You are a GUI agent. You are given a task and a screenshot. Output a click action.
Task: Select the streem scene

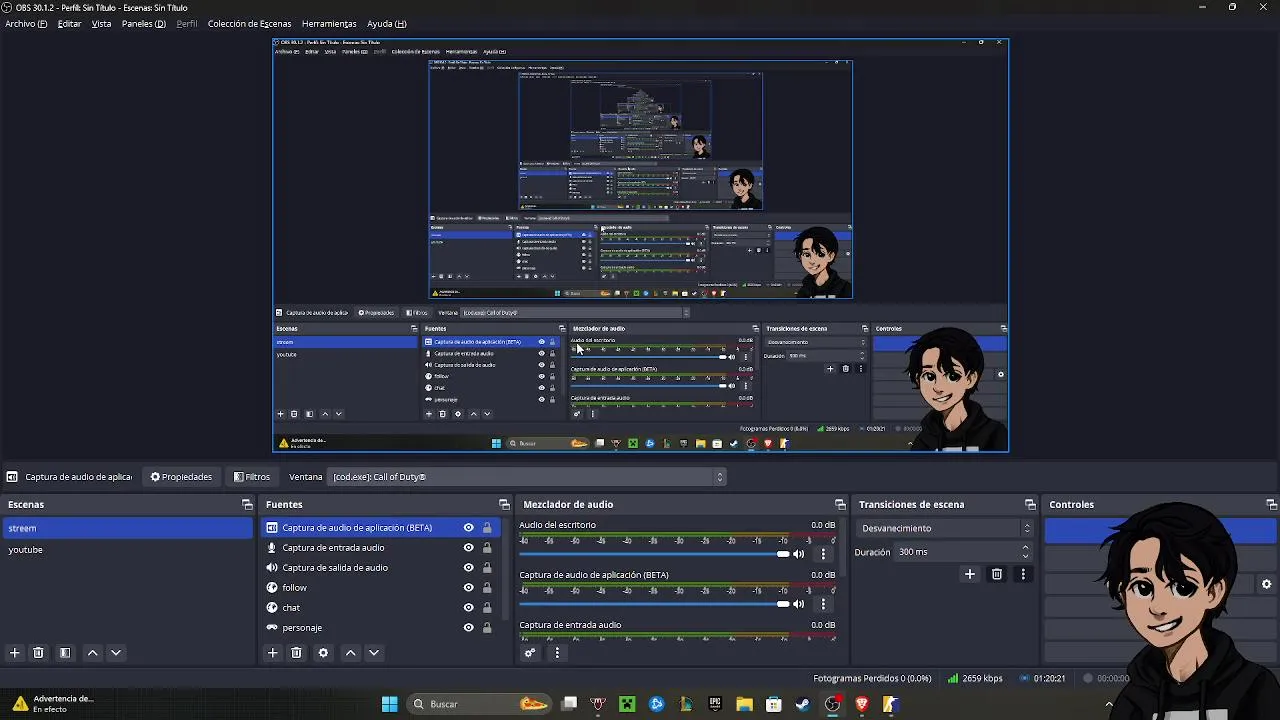point(127,528)
